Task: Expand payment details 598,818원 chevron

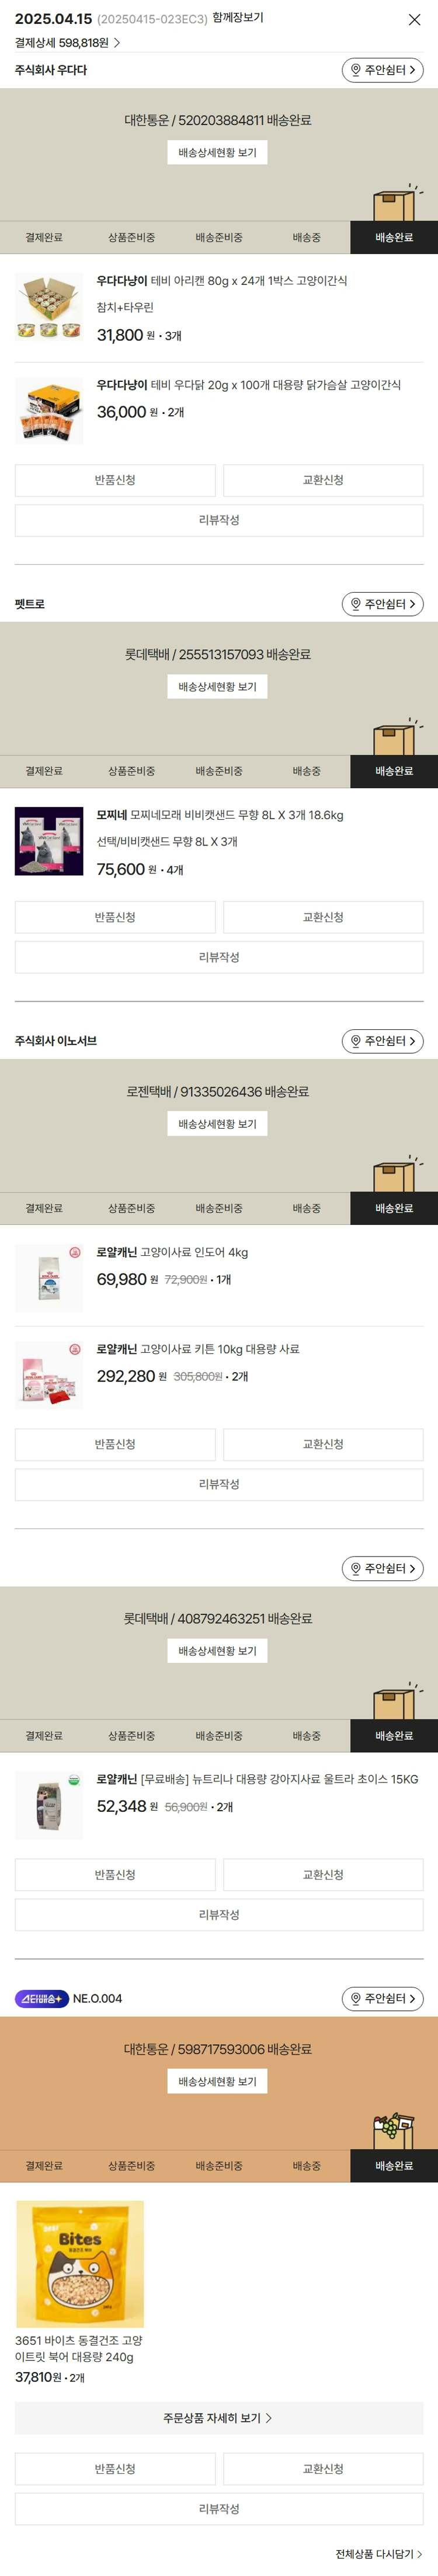Action: (x=117, y=43)
